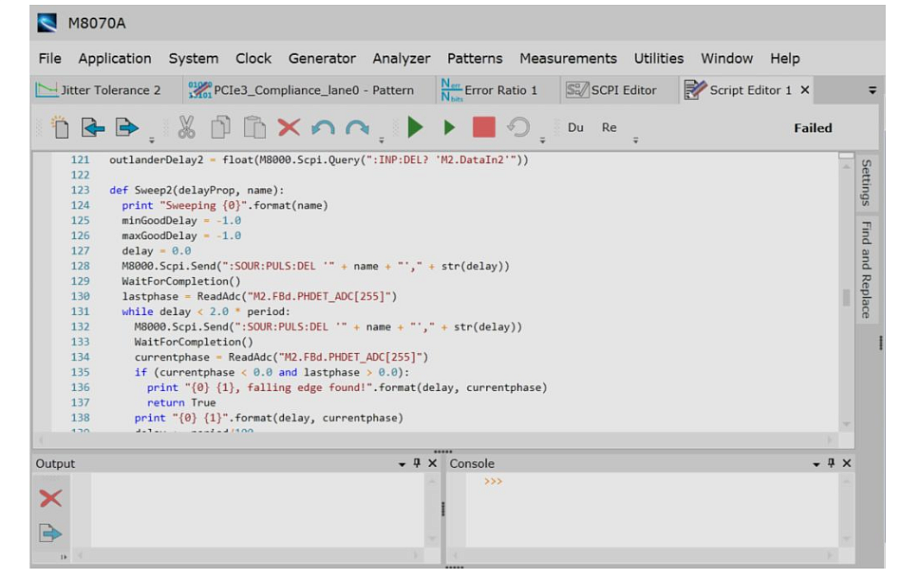Image resolution: width=900 pixels, height=579 pixels.
Task: Clear the Output panel with red X
Action: click(x=51, y=498)
